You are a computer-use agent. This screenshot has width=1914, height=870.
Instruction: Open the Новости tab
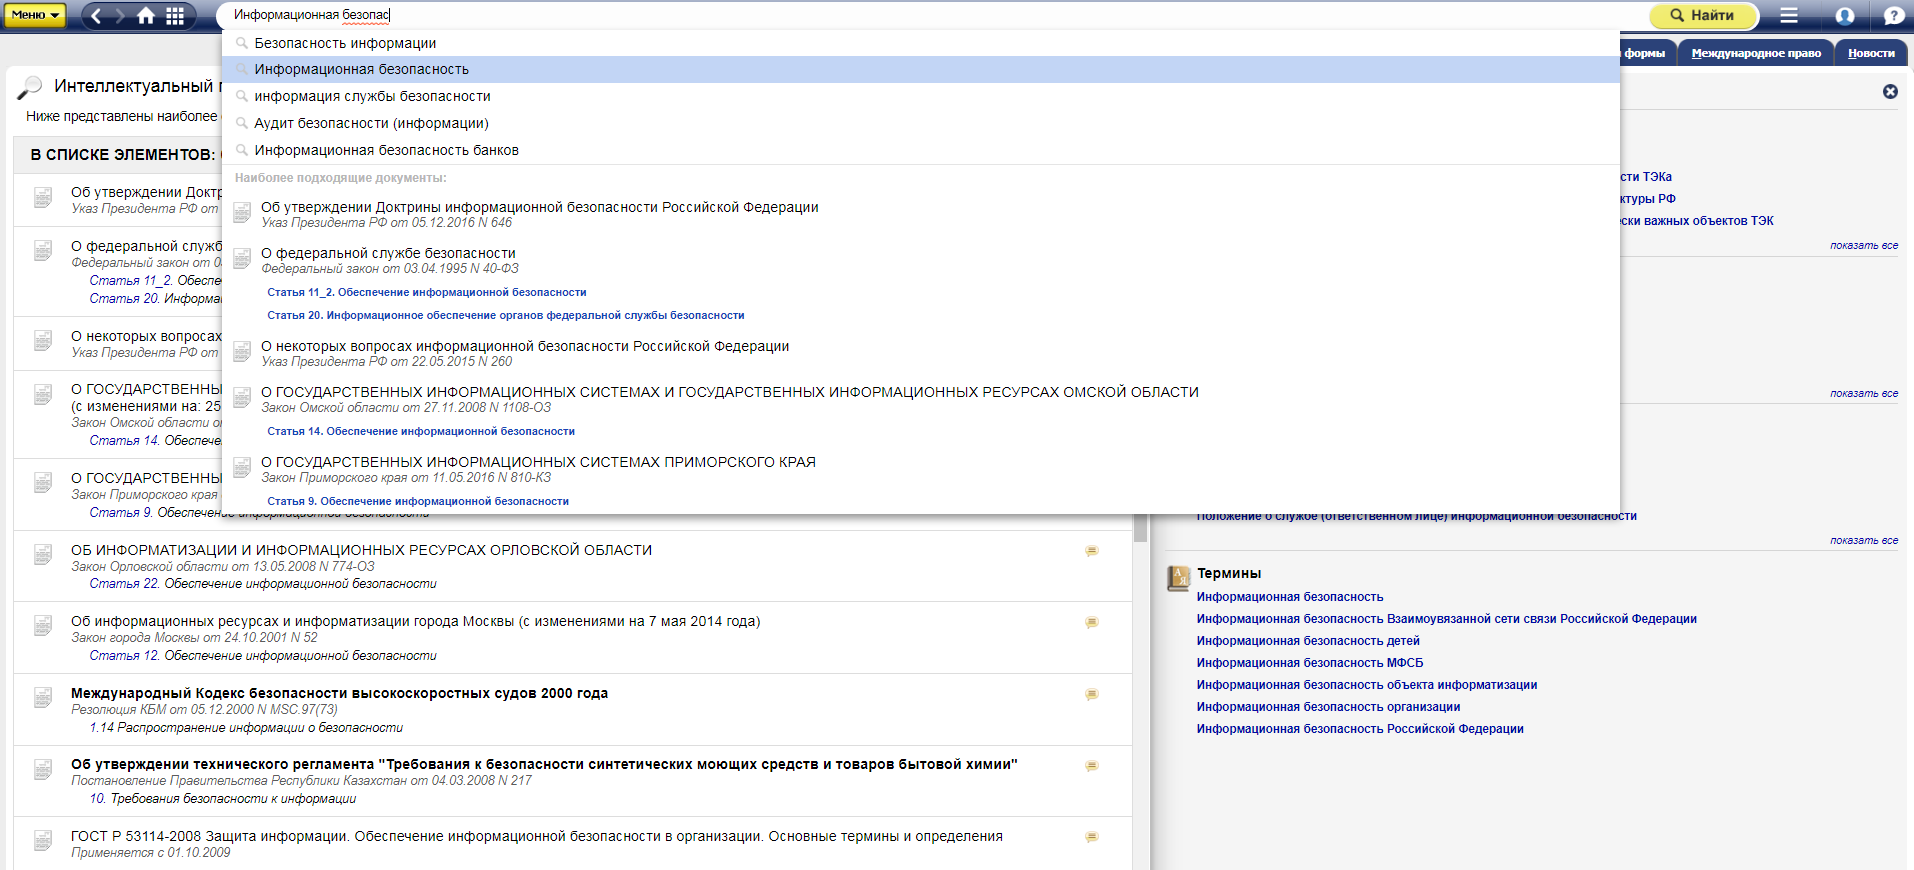click(1871, 53)
